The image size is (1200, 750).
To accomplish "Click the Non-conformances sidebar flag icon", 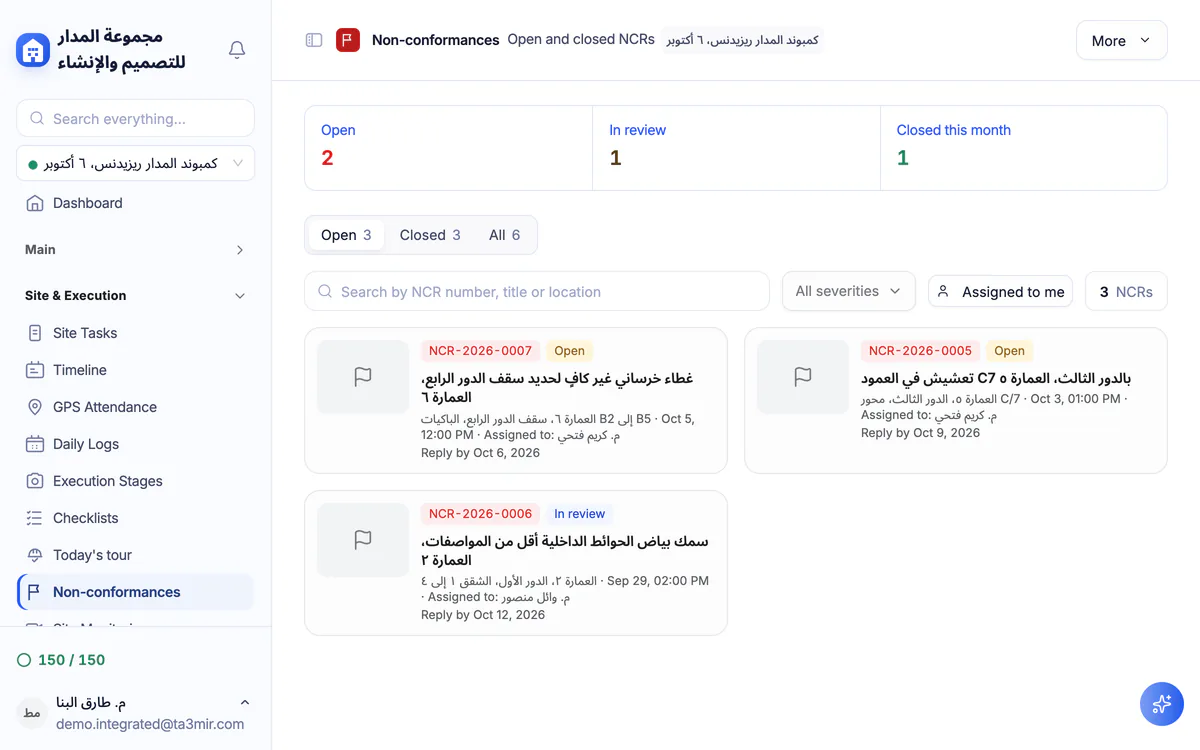I will (x=35, y=592).
